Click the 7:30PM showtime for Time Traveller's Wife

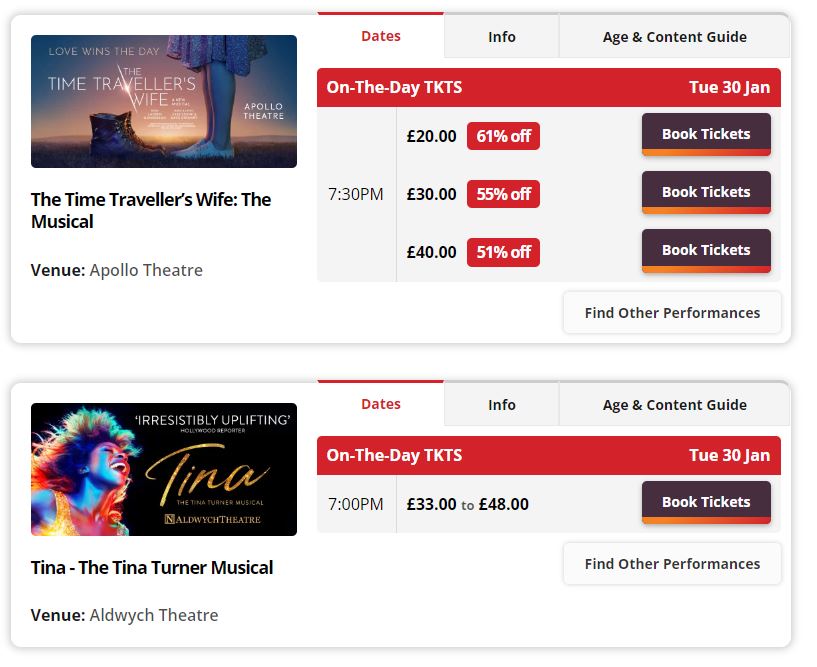356,193
